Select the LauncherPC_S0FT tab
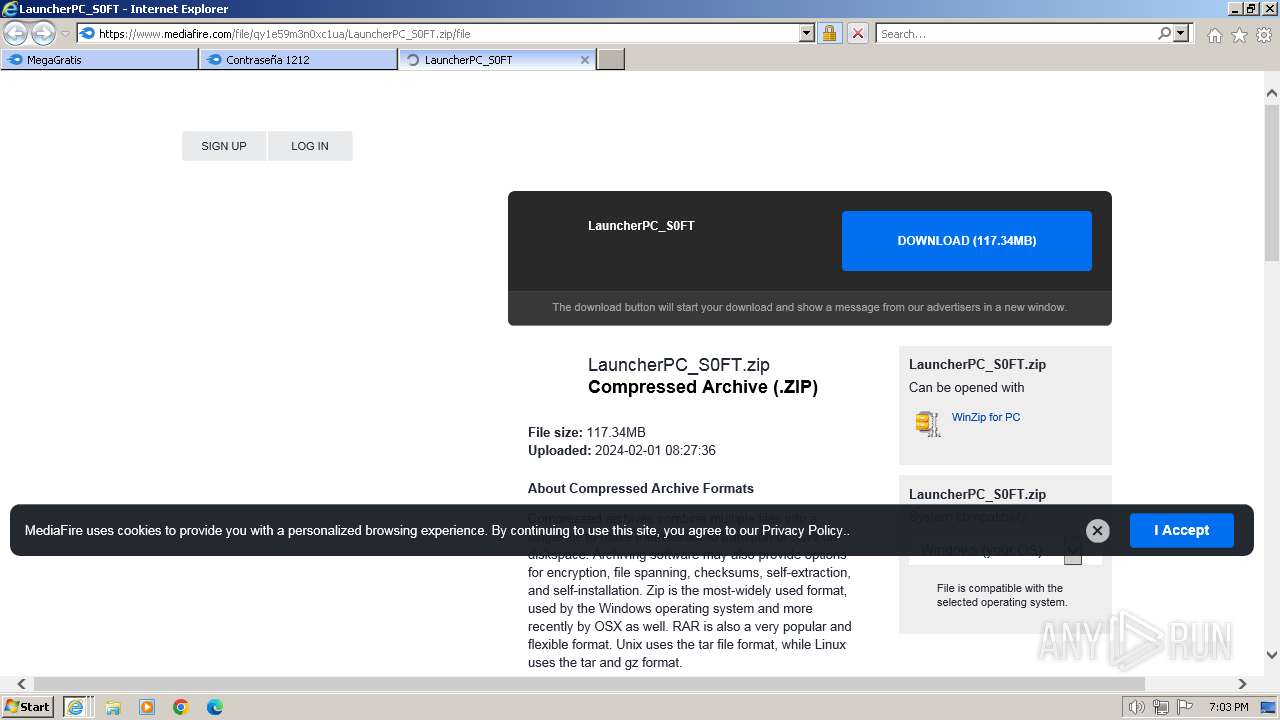 pos(497,60)
